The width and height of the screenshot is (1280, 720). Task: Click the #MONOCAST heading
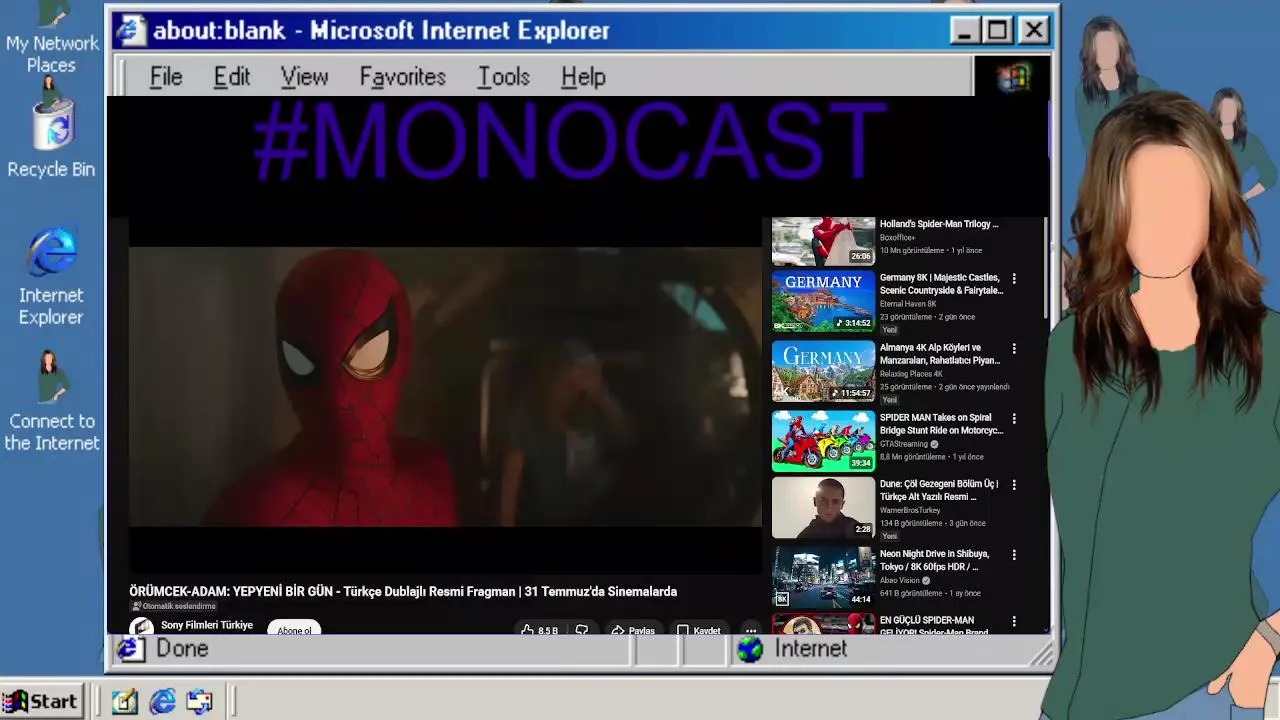[x=569, y=141]
